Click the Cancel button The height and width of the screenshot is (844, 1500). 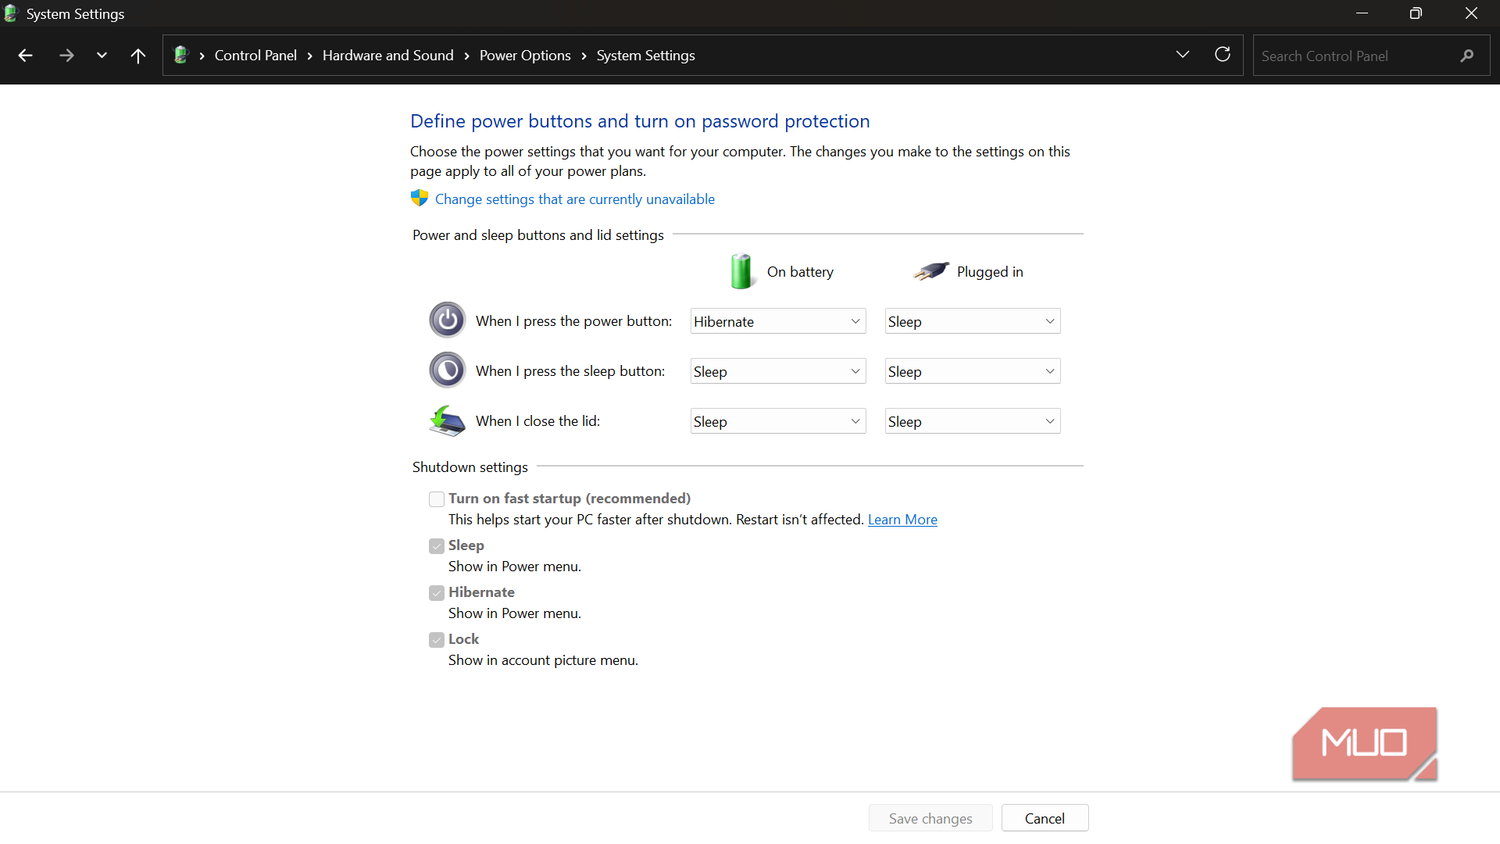click(x=1045, y=818)
